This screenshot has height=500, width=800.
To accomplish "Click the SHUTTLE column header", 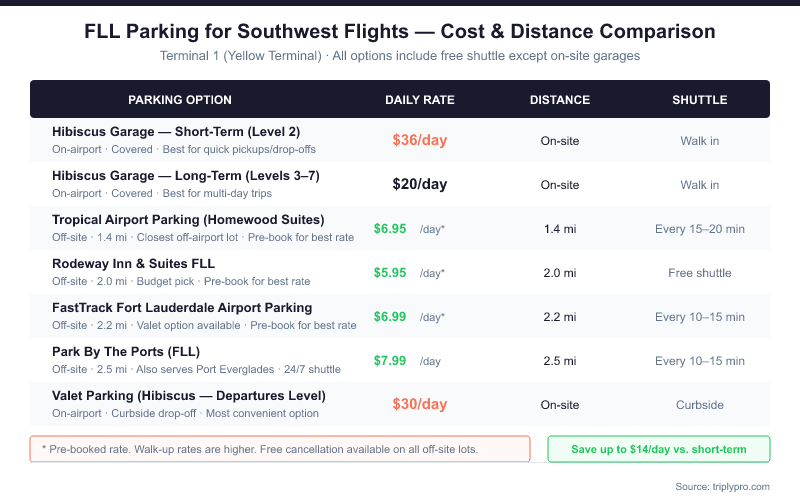I will pos(700,100).
